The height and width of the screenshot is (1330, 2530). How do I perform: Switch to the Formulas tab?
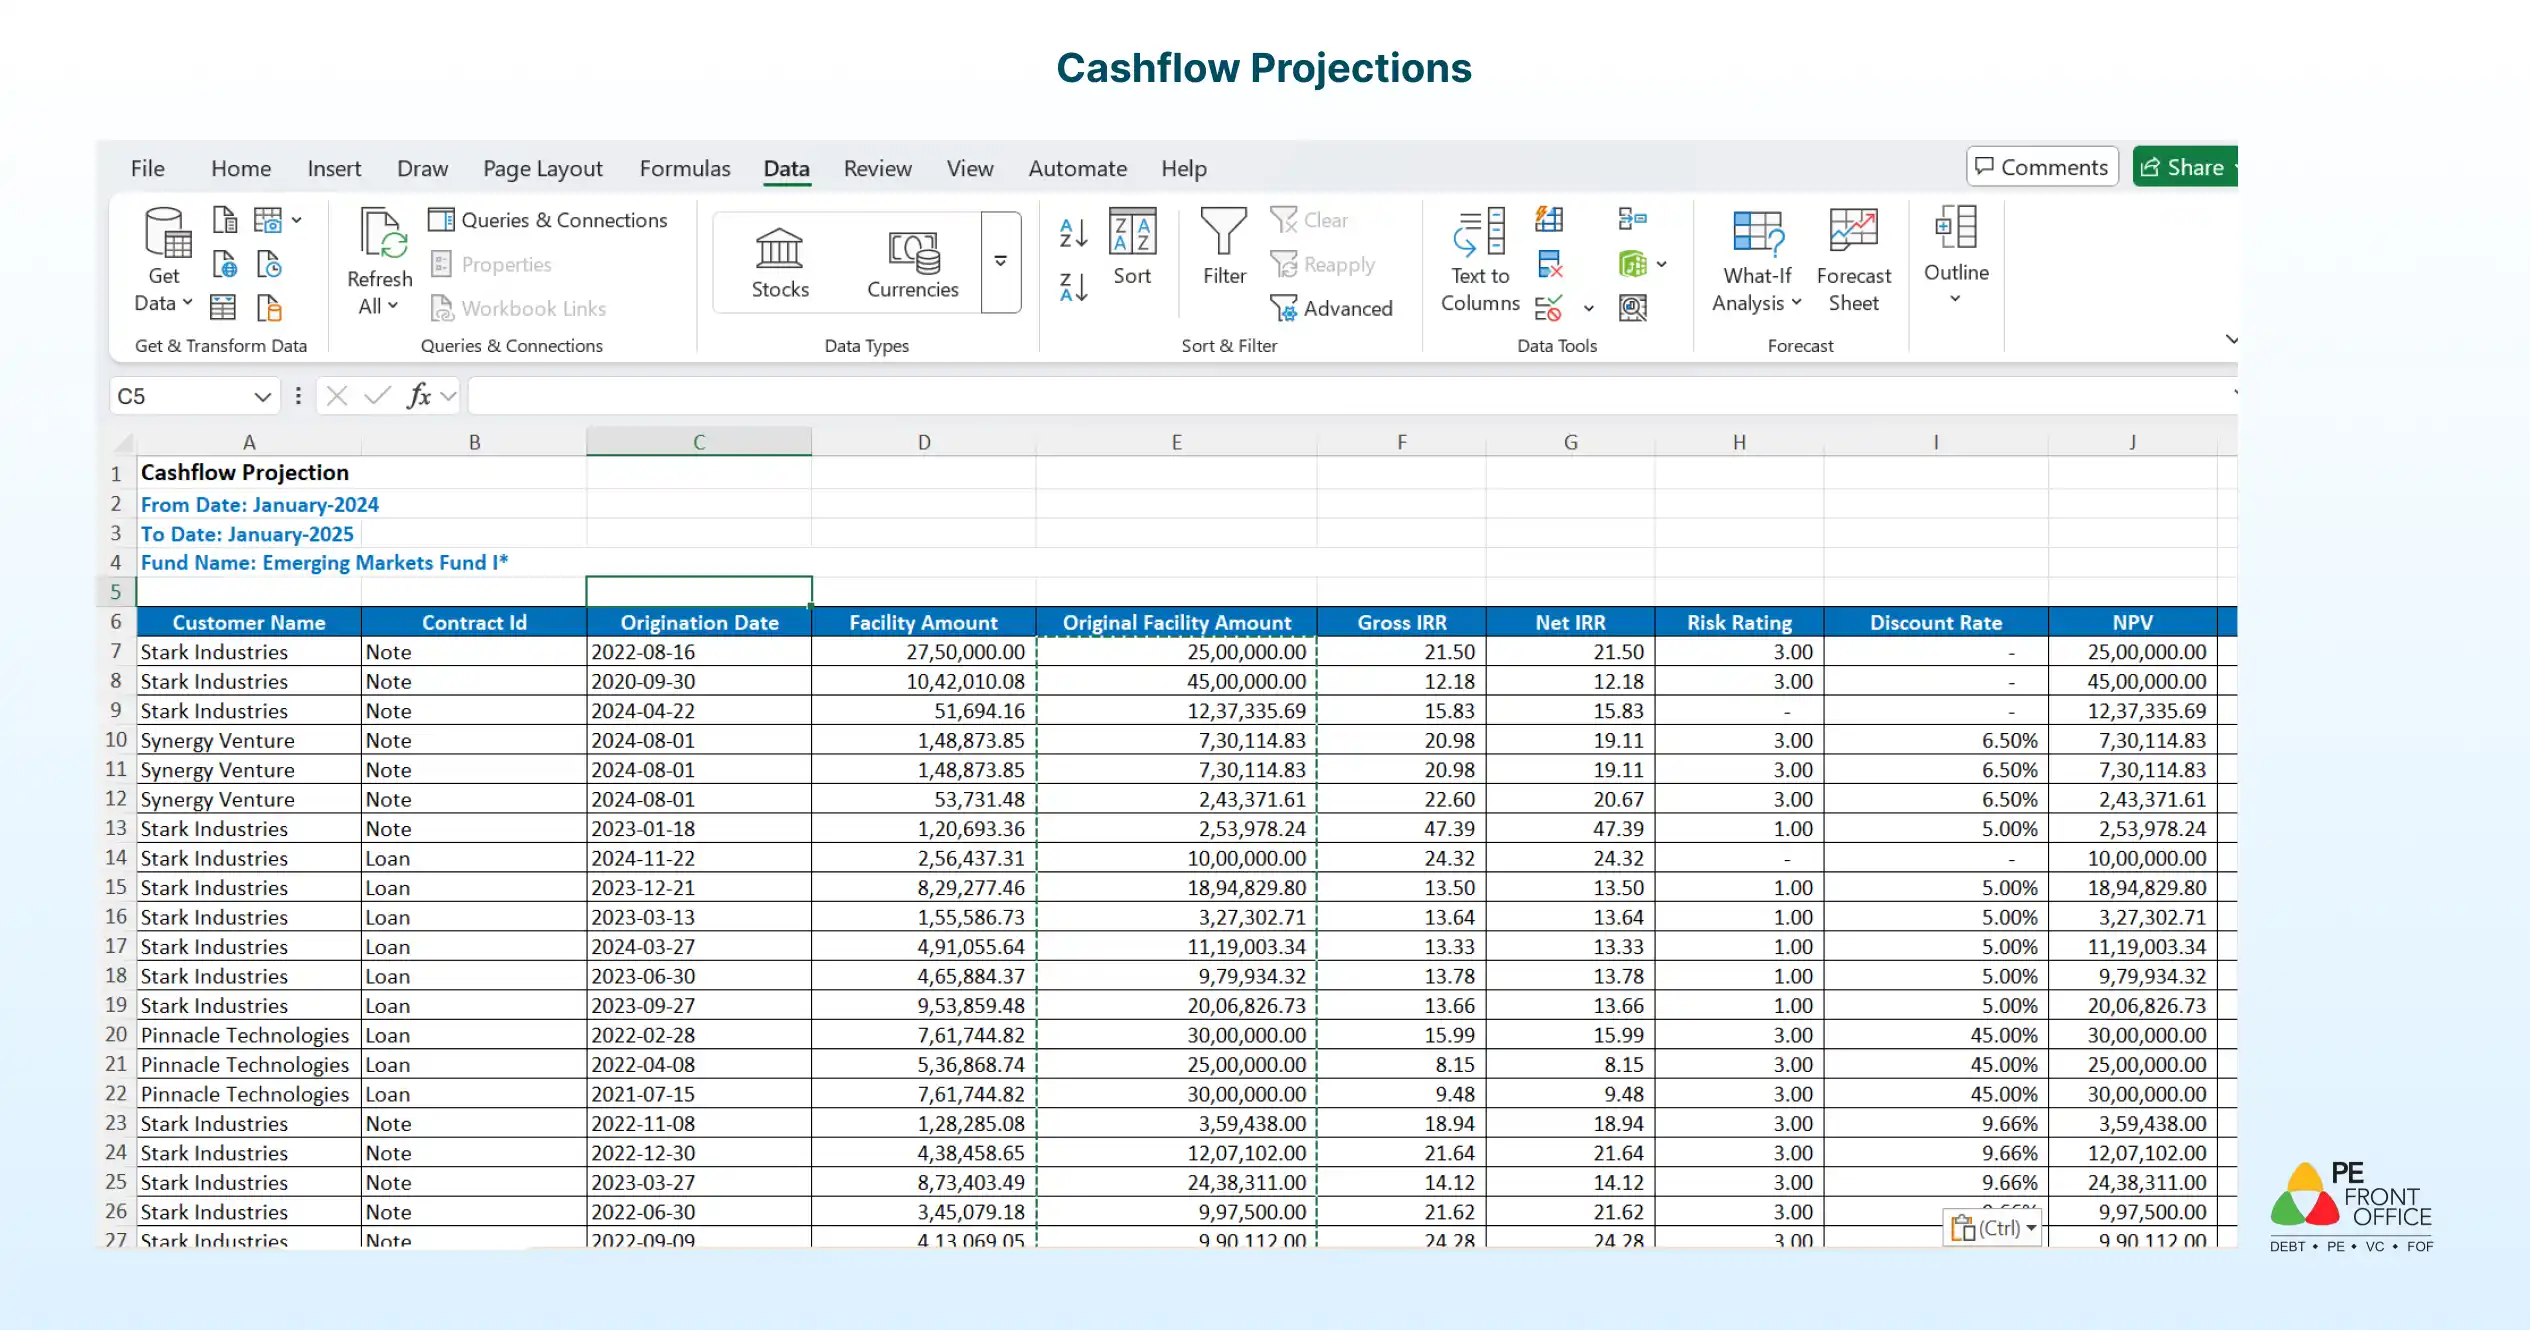point(685,168)
